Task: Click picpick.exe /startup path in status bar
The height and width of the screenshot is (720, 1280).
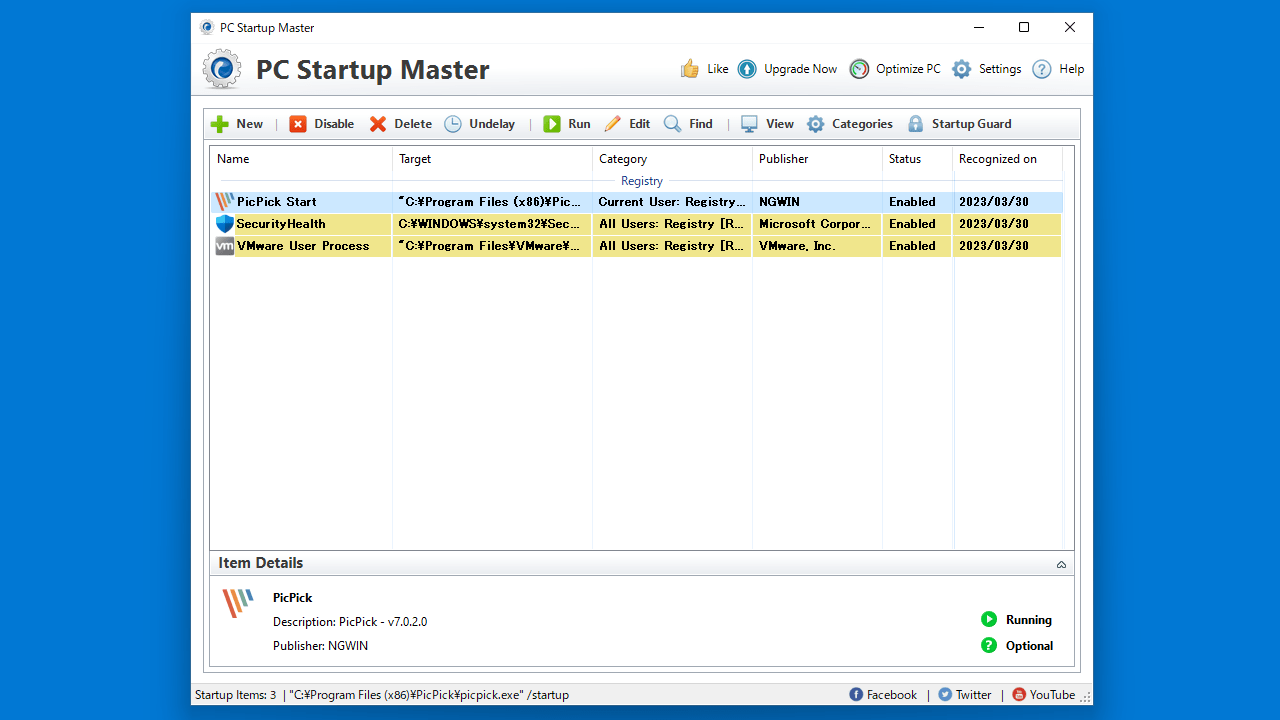Action: point(429,694)
